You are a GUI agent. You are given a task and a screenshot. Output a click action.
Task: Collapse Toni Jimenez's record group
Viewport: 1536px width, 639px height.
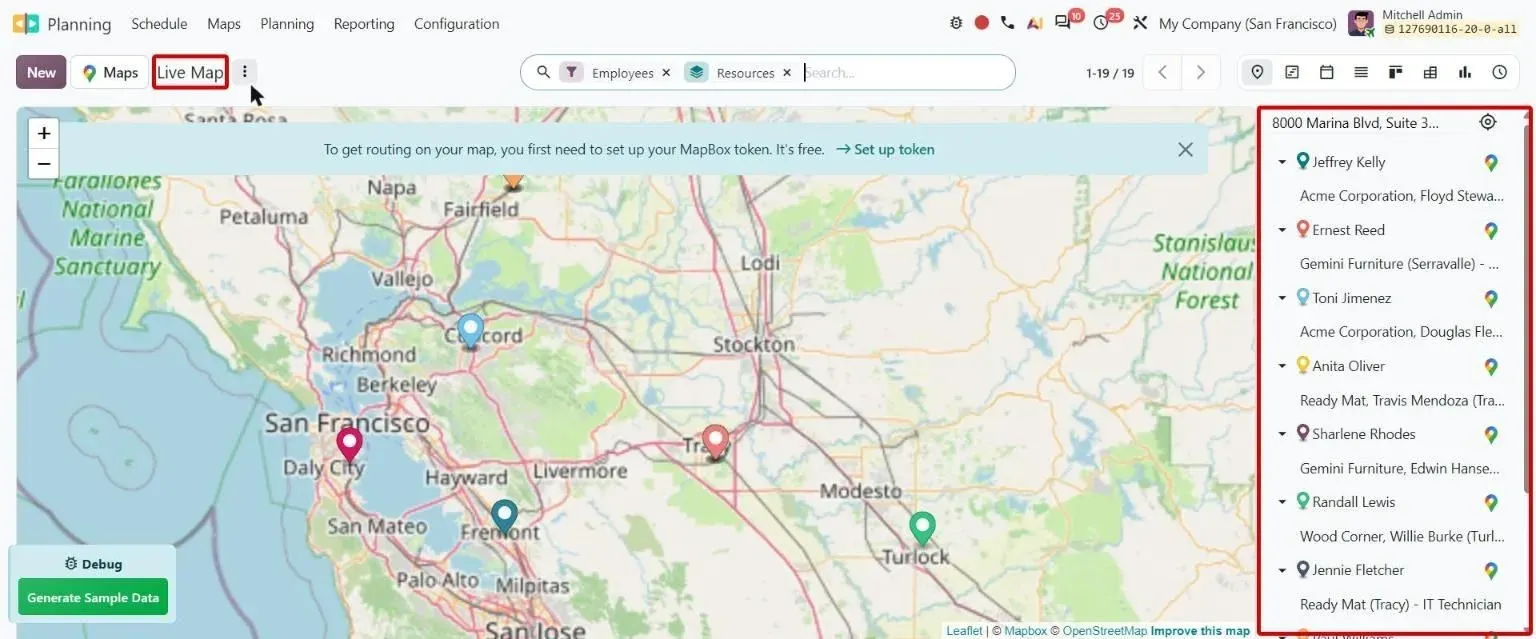point(1282,298)
